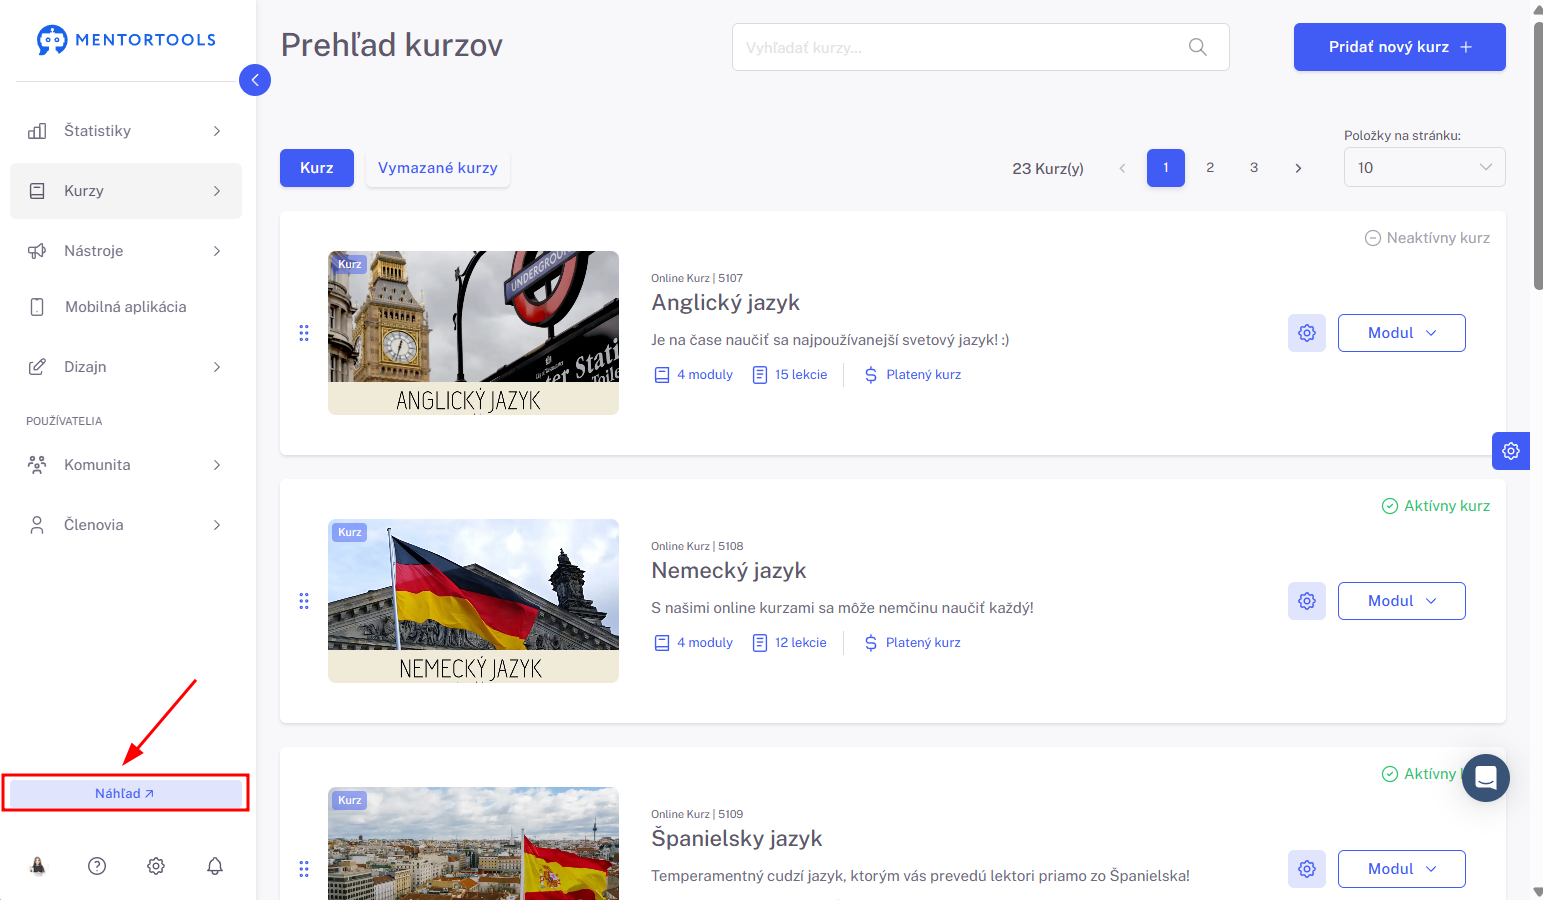Image resolution: width=1543 pixels, height=900 pixels.
Task: Click the Pridať nový kurz button
Action: coord(1399,47)
